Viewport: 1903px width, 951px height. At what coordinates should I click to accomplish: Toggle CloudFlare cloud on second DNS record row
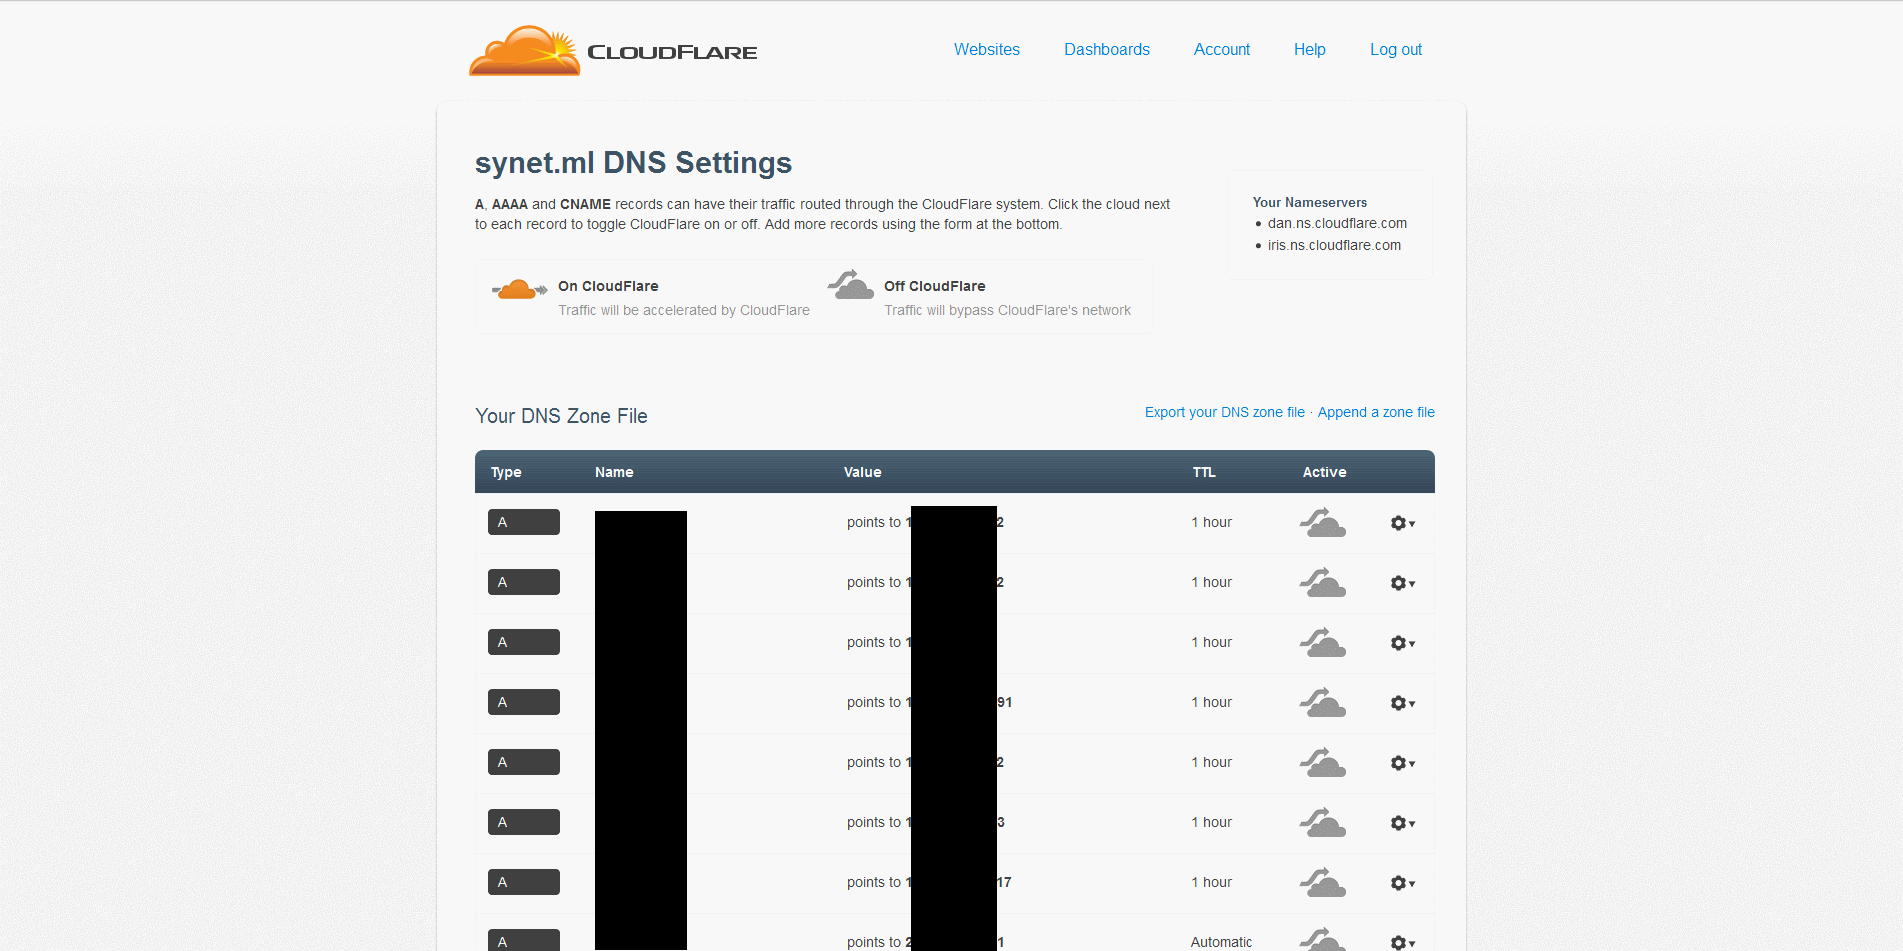click(1322, 583)
